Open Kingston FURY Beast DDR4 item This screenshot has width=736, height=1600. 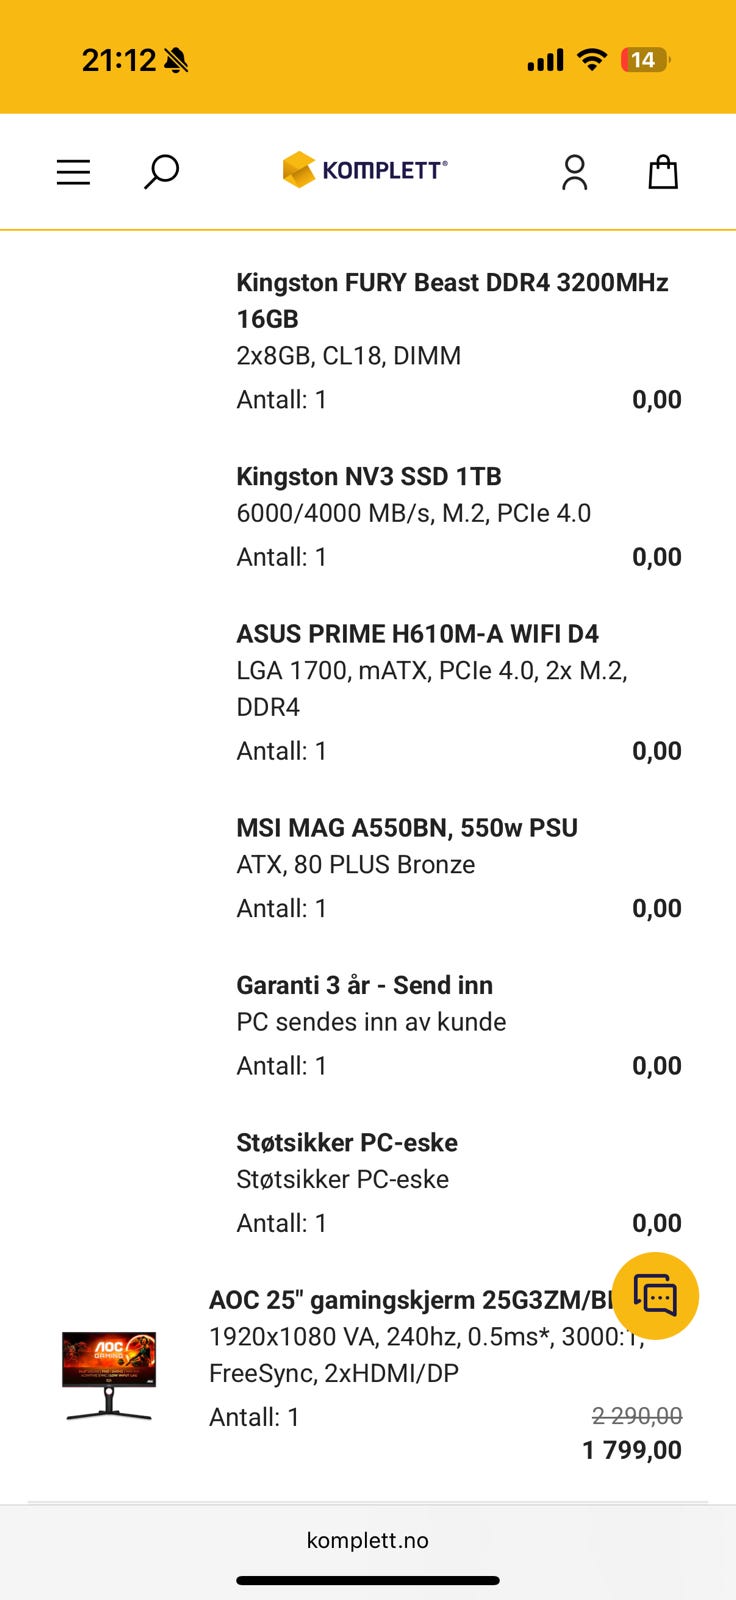[x=452, y=300]
